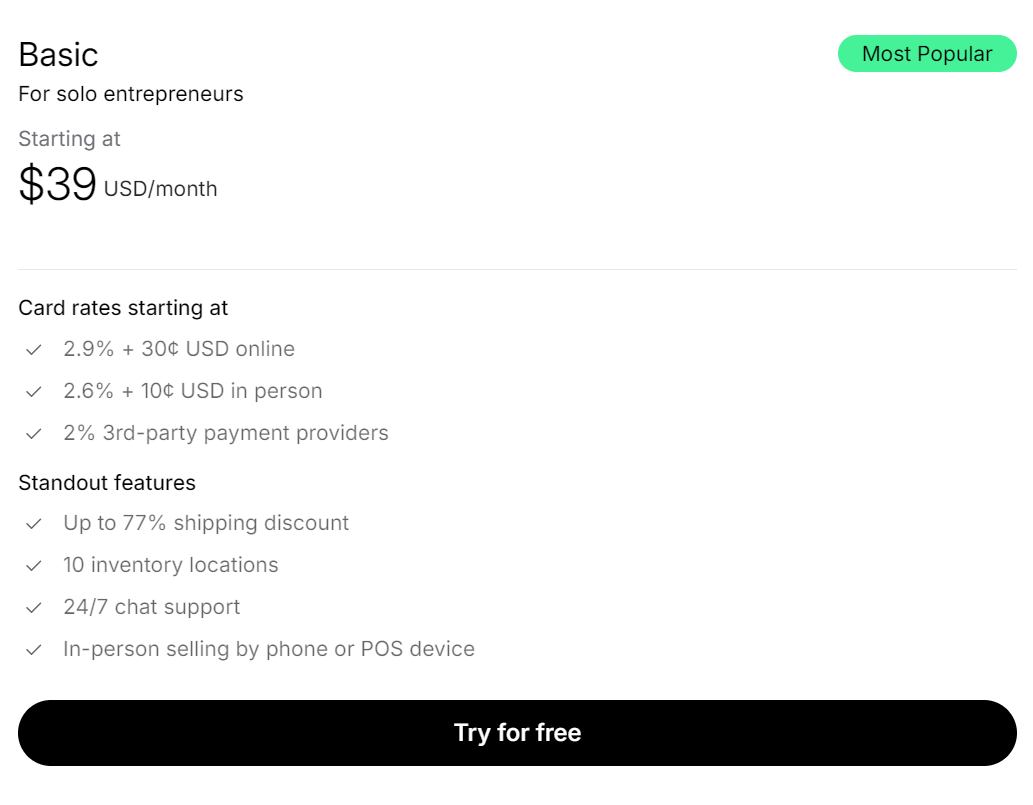1033x805 pixels.
Task: Click the Try for free button
Action: (x=516, y=733)
